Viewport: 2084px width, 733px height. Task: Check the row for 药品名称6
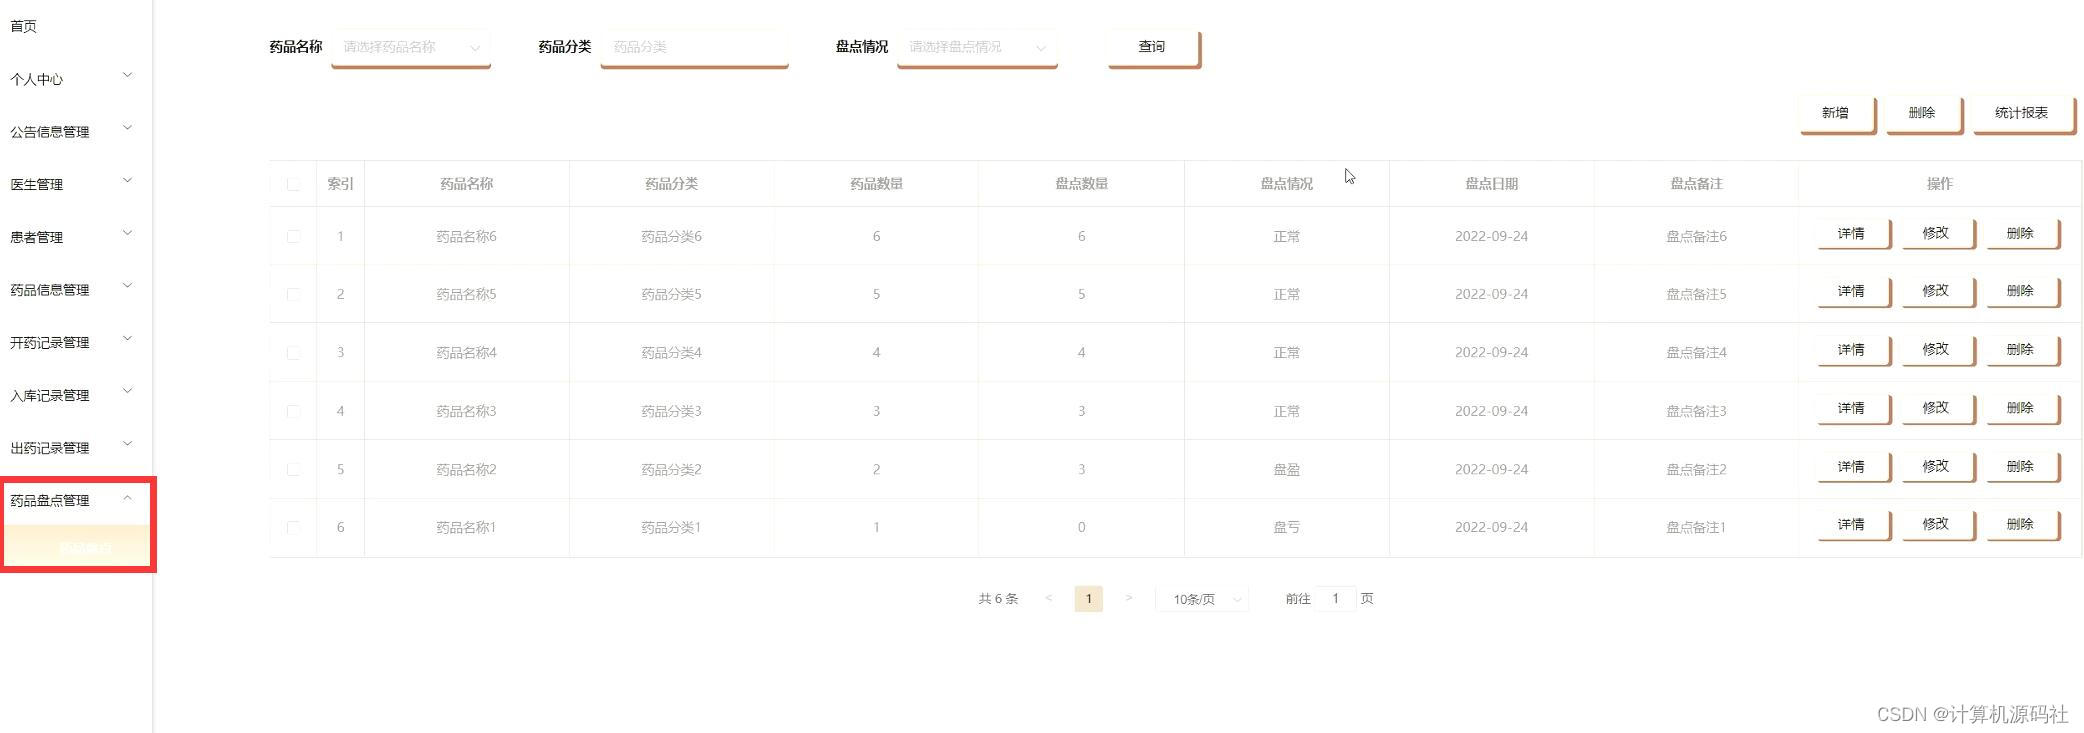tap(293, 236)
